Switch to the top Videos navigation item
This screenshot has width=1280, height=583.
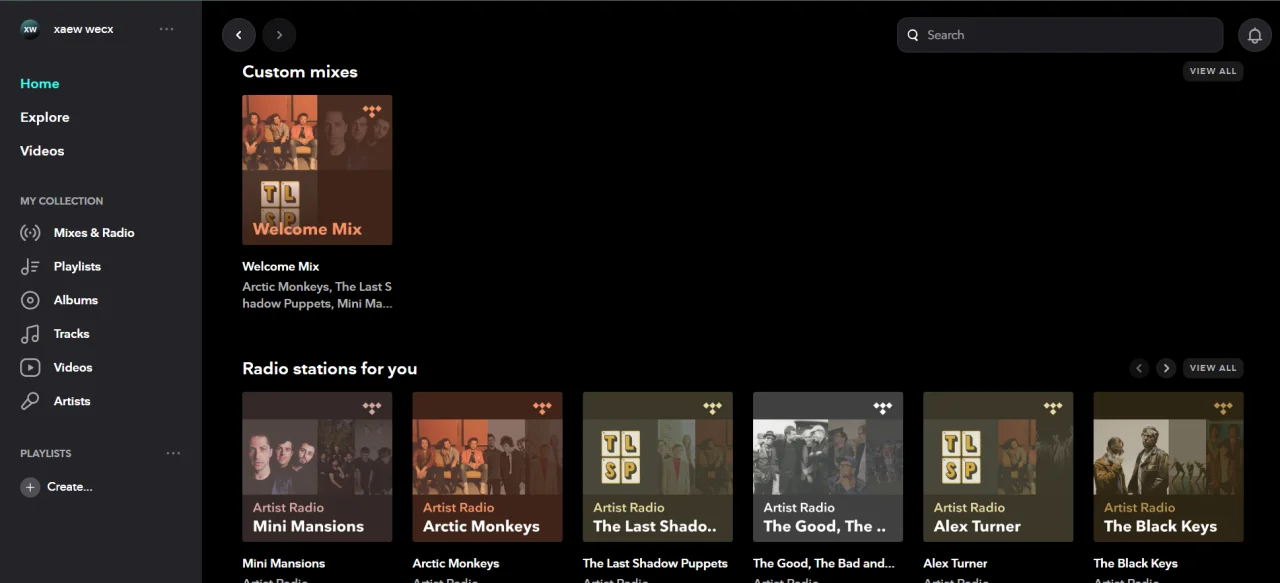[42, 151]
